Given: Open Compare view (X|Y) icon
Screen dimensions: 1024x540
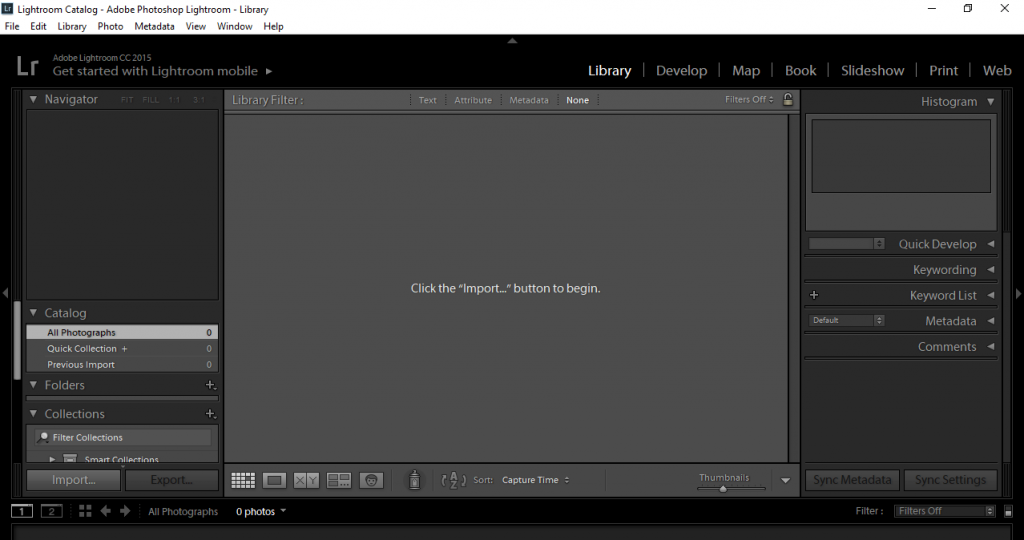Looking at the screenshot, I should click(x=306, y=481).
